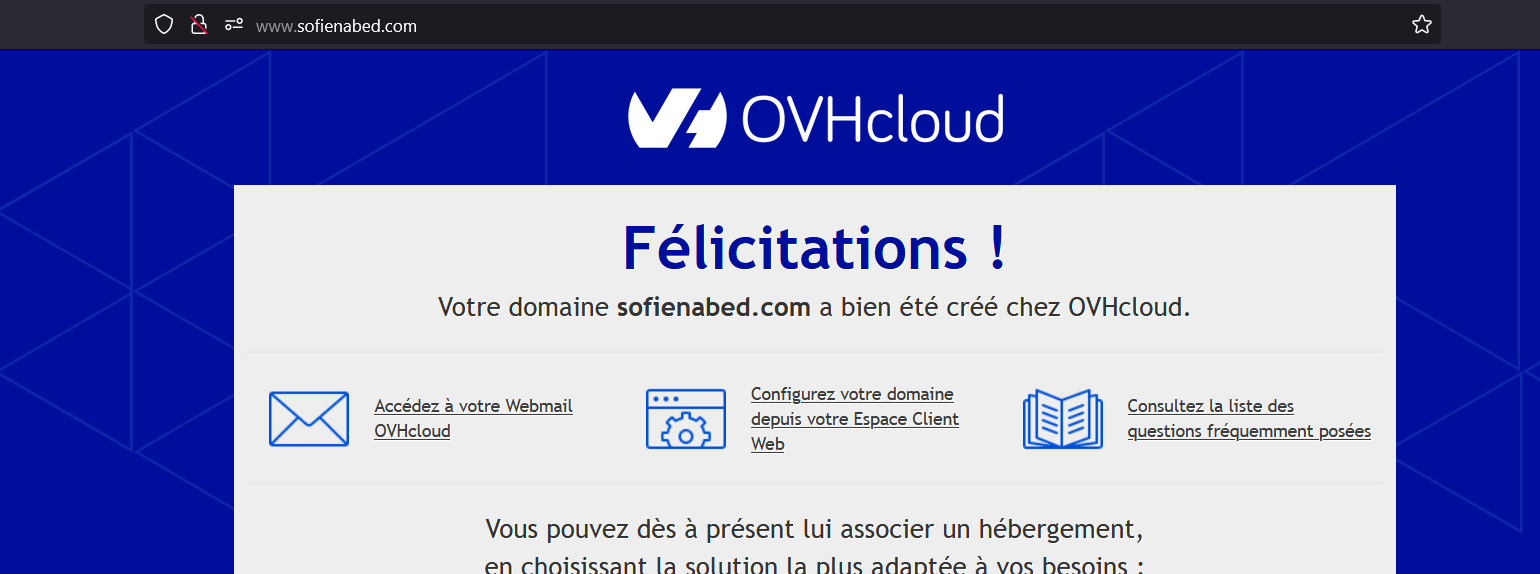Click the OVHcloud wordmark text in header
Screen dimensions: 1540x574
point(872,120)
